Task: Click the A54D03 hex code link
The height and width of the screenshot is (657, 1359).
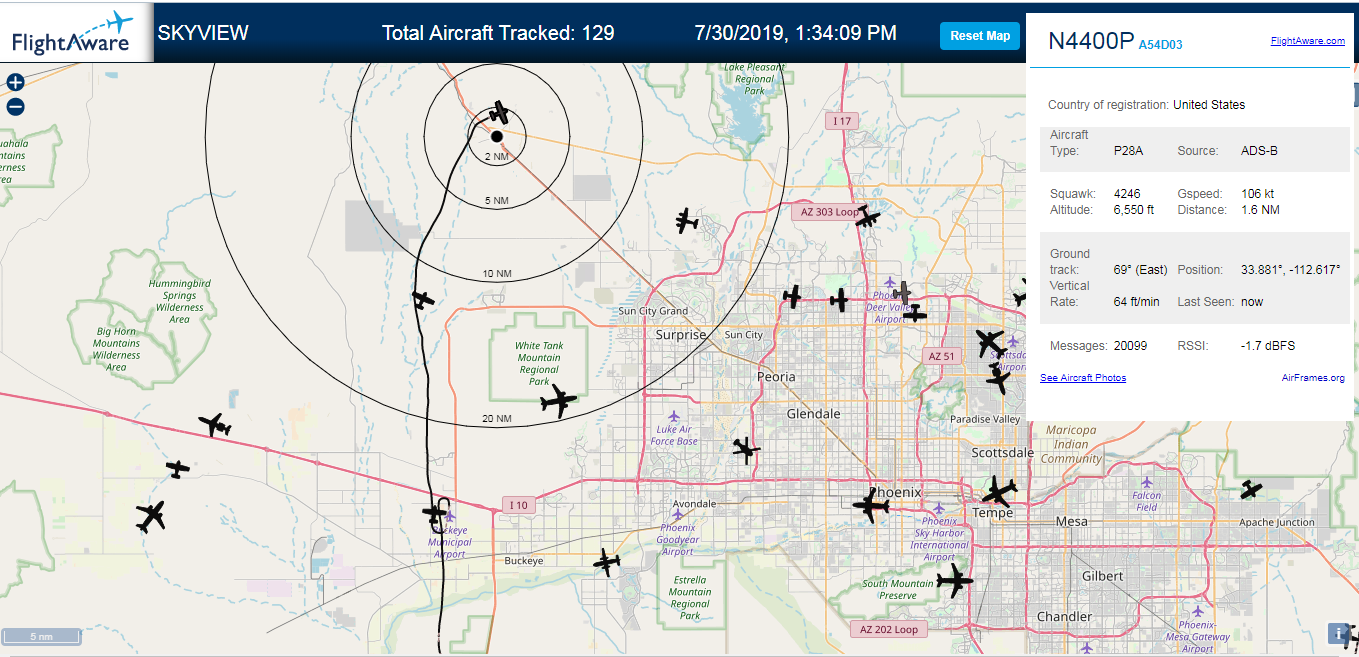Action: 1160,45
